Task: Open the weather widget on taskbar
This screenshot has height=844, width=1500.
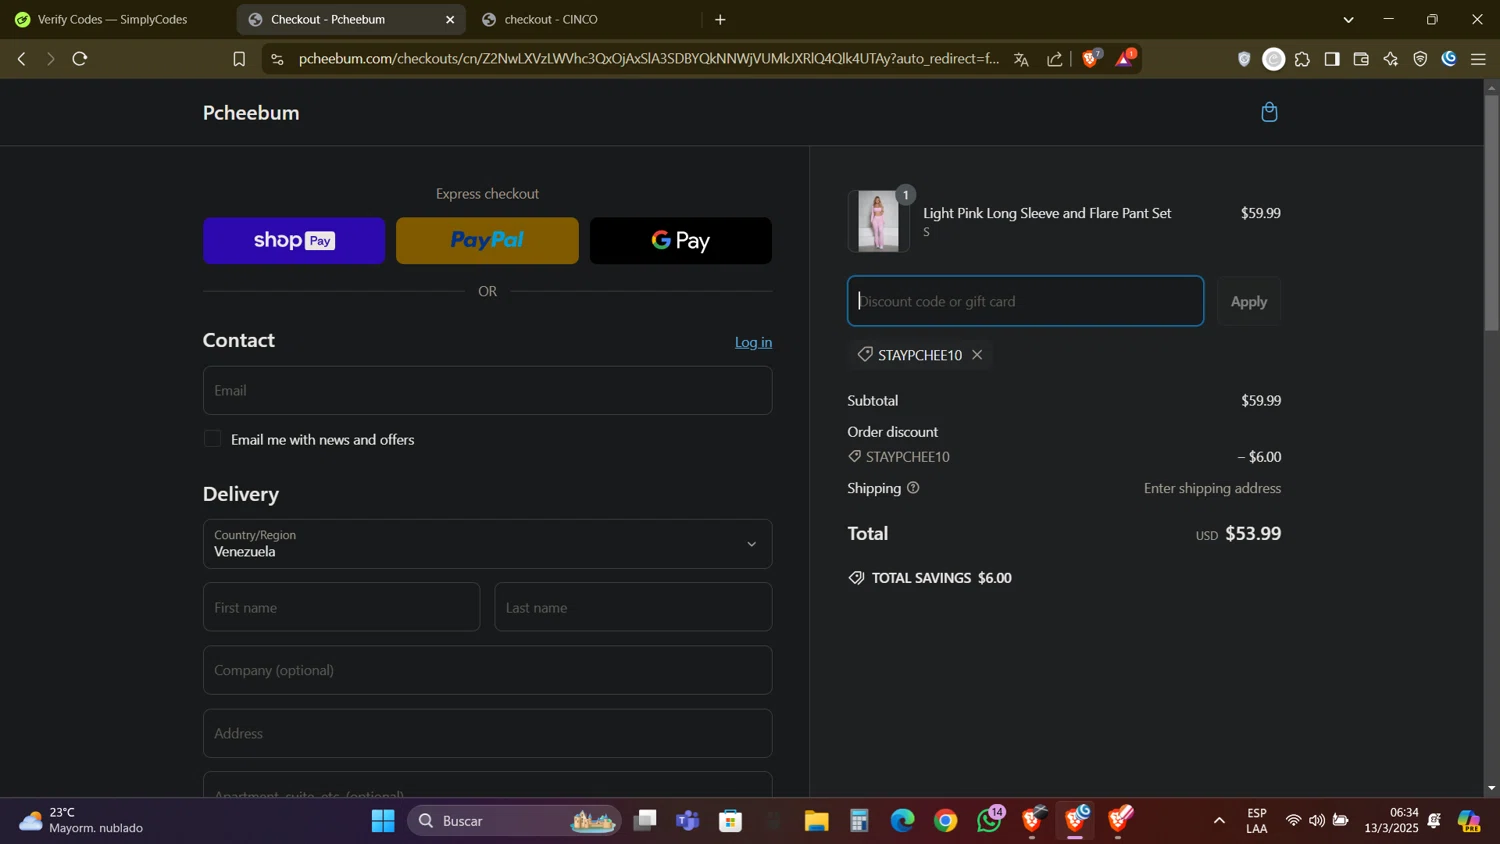Action: pyautogui.click(x=82, y=821)
